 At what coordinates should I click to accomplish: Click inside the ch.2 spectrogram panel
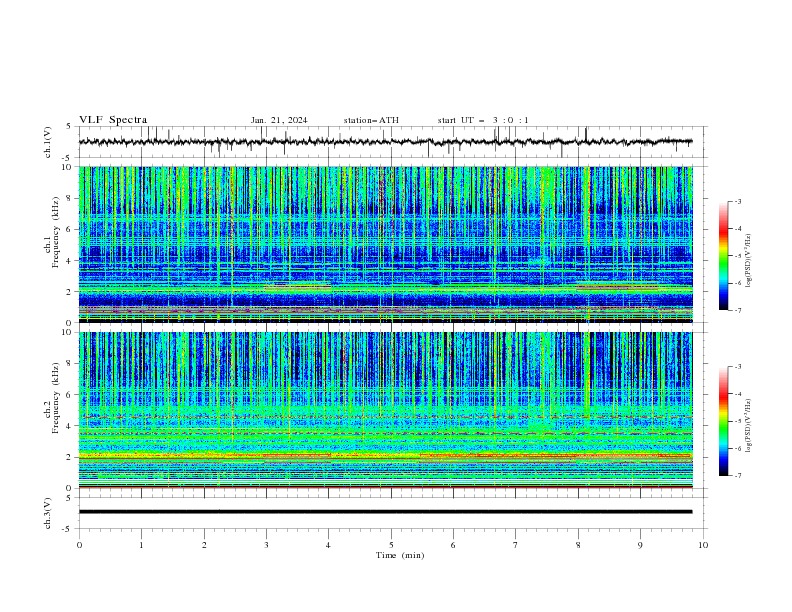pyautogui.click(x=386, y=410)
